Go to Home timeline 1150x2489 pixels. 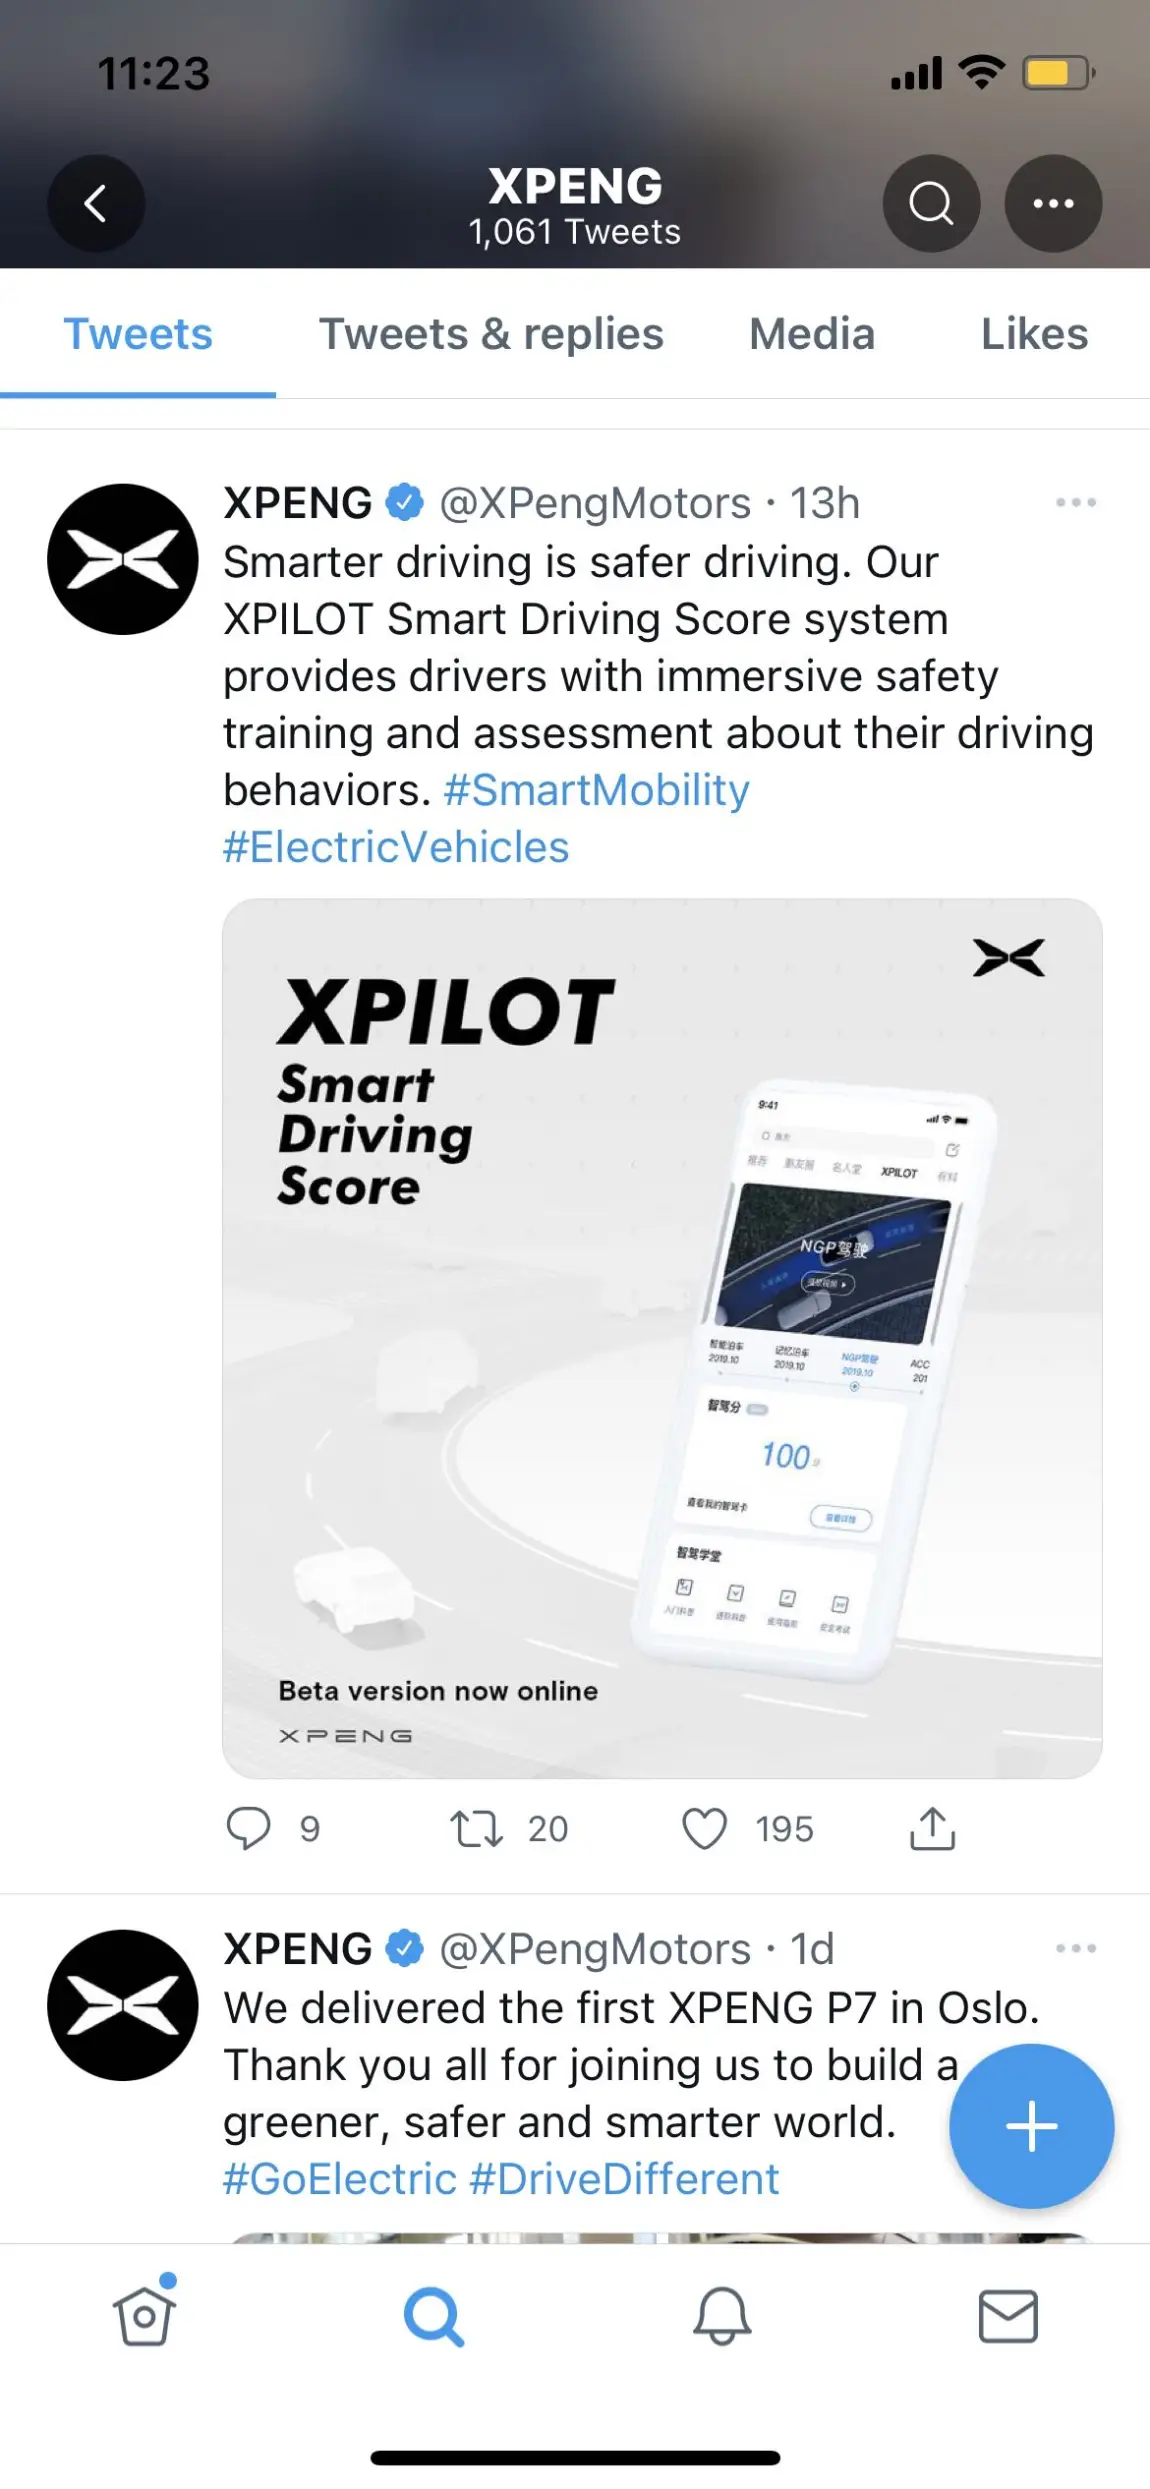click(145, 2315)
